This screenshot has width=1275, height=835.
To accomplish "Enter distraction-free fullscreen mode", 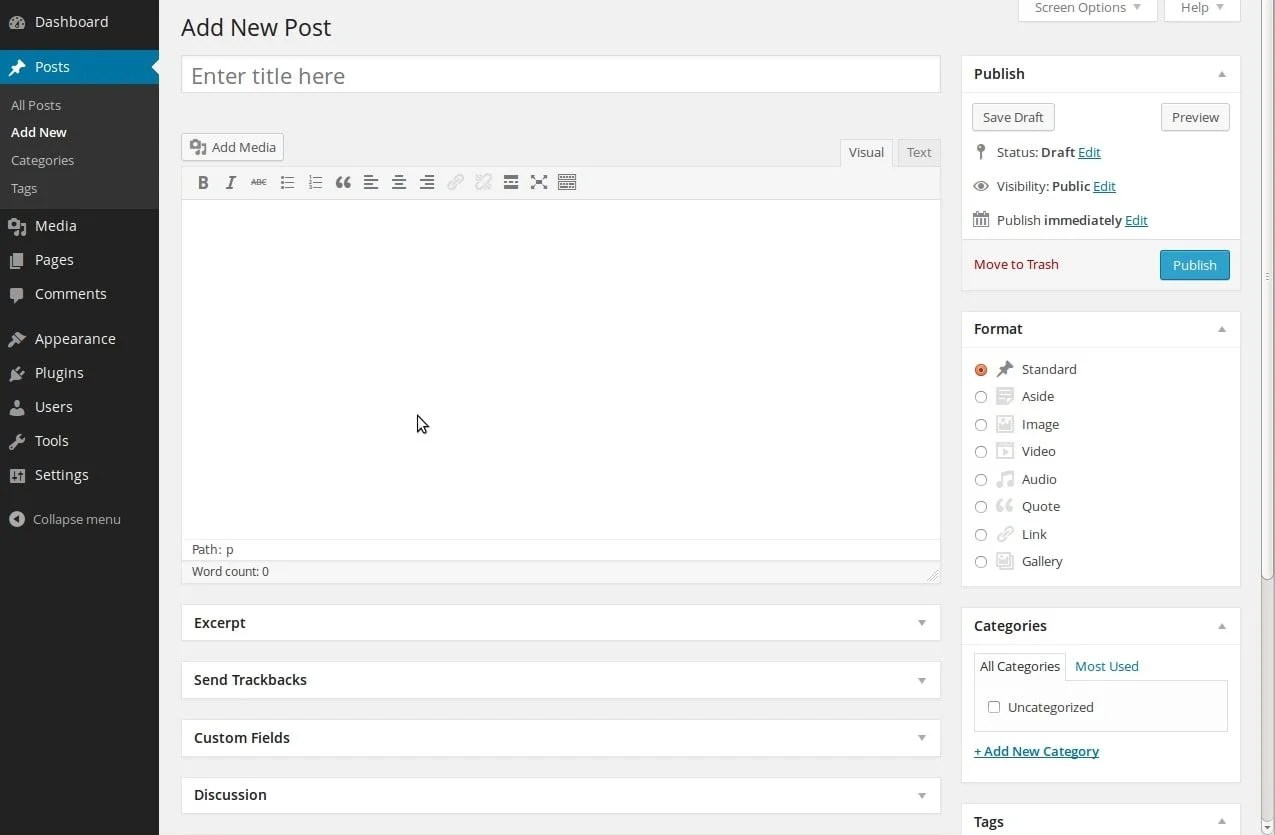I will click(x=539, y=182).
